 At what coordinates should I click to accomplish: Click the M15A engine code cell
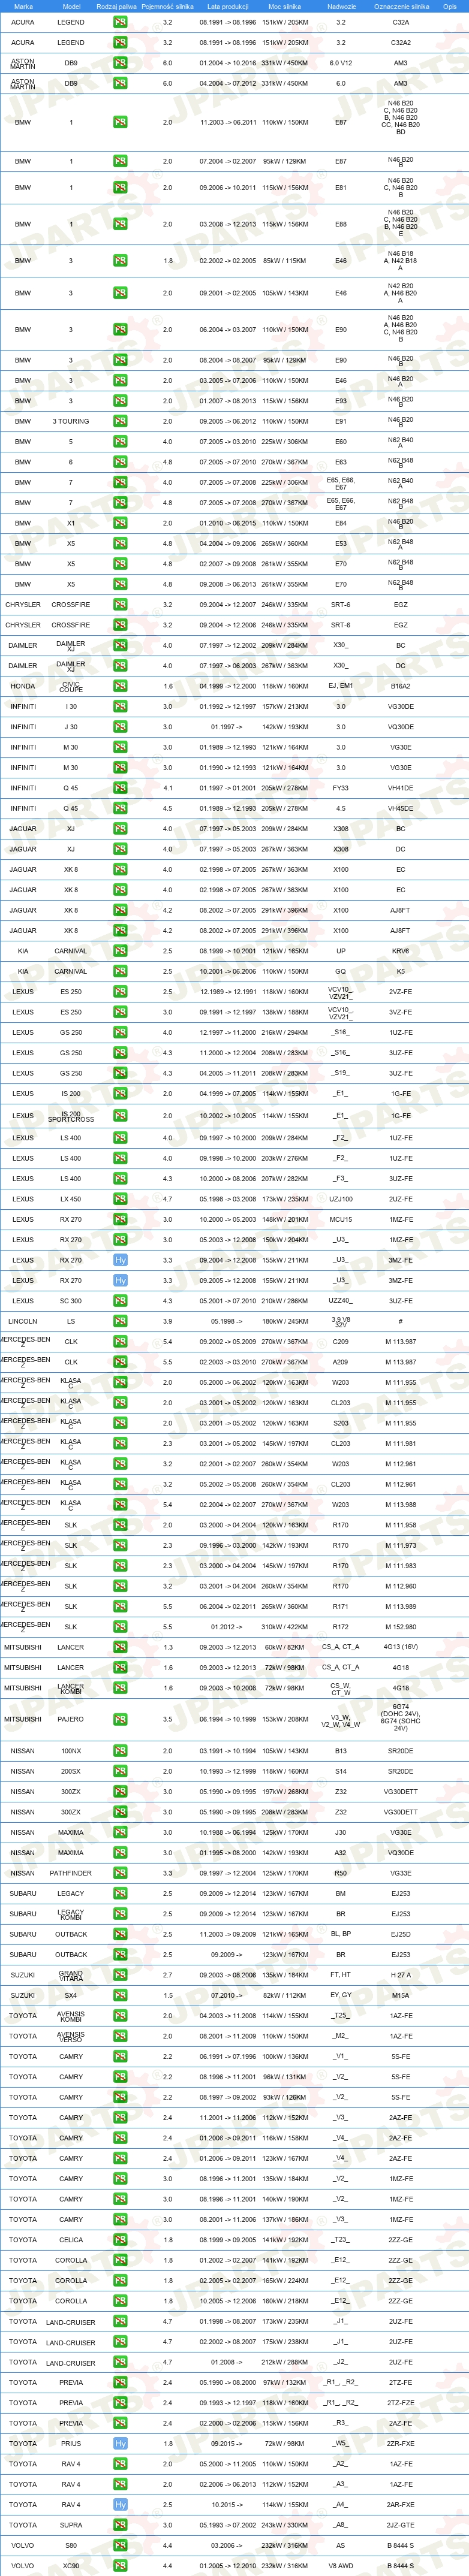coord(401,1995)
